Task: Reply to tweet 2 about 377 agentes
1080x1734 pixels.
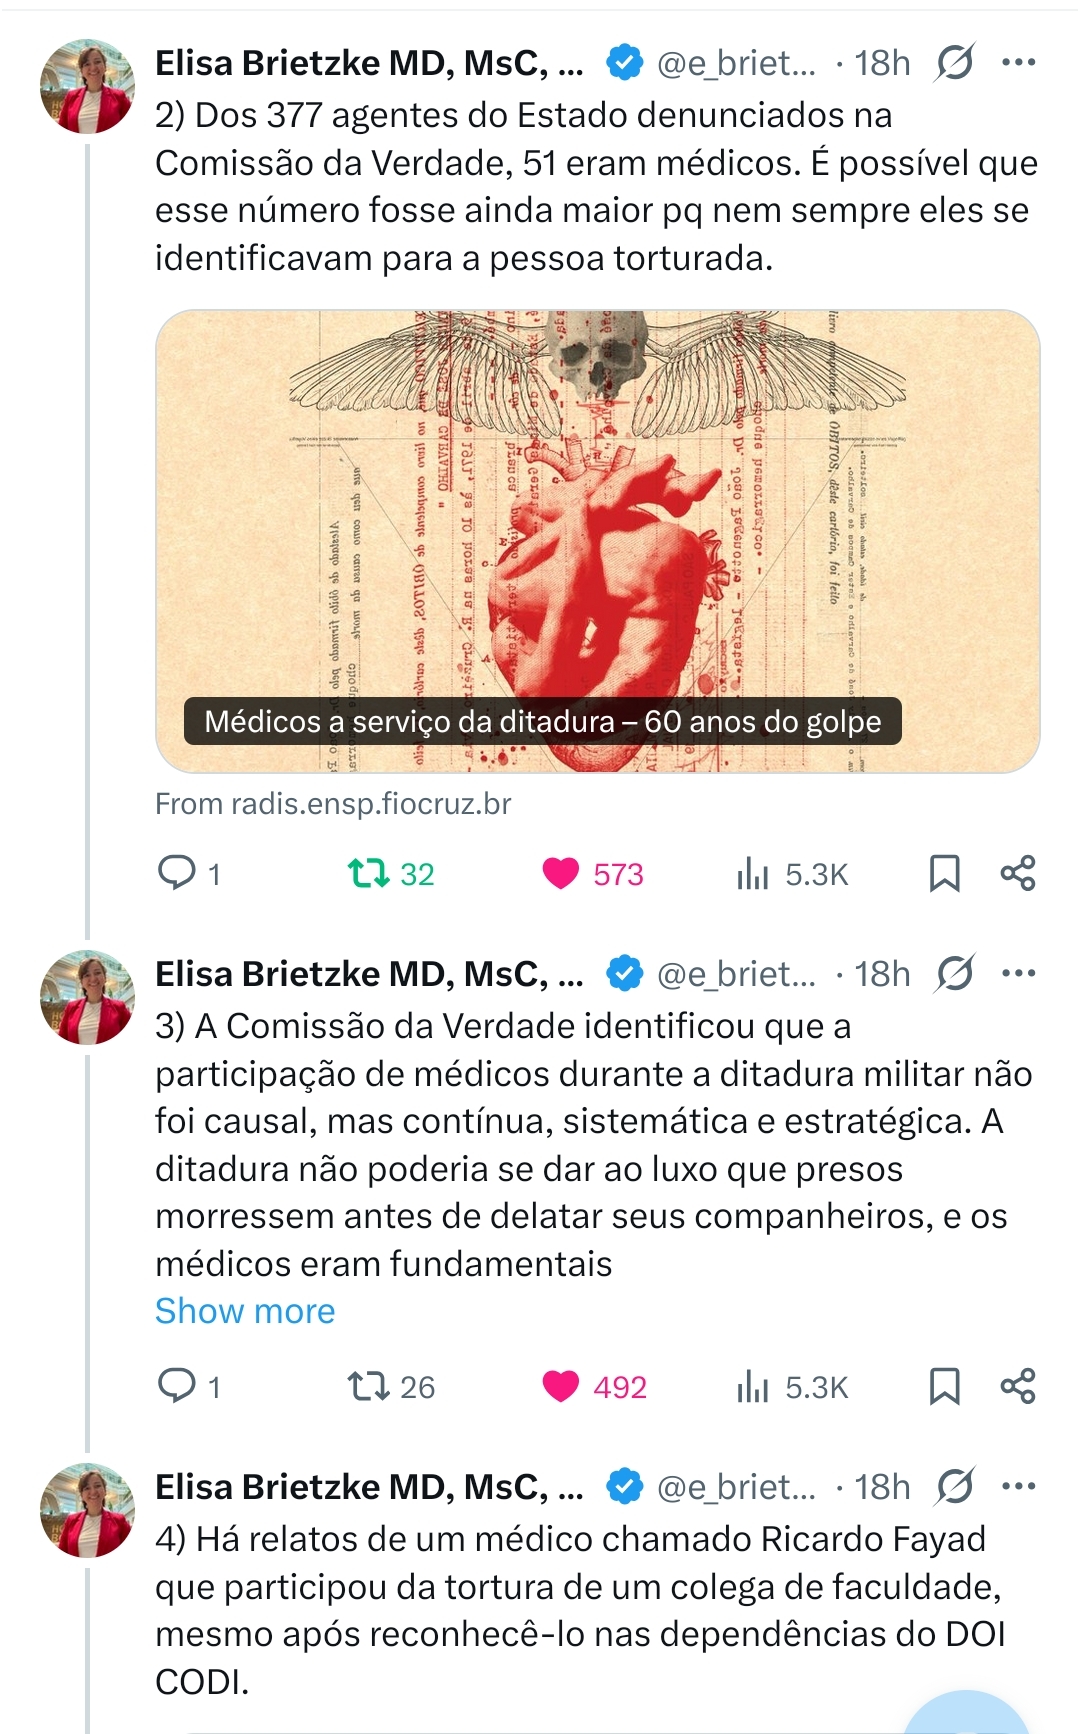Action: [x=178, y=873]
